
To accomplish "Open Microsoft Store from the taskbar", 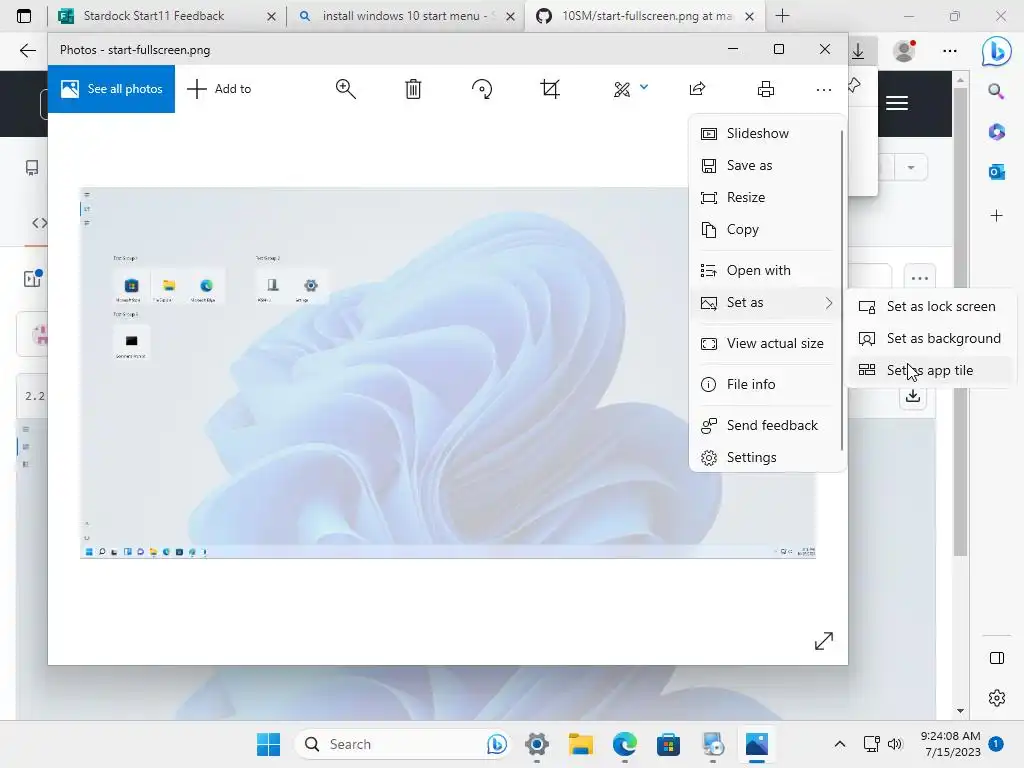I will [x=668, y=744].
